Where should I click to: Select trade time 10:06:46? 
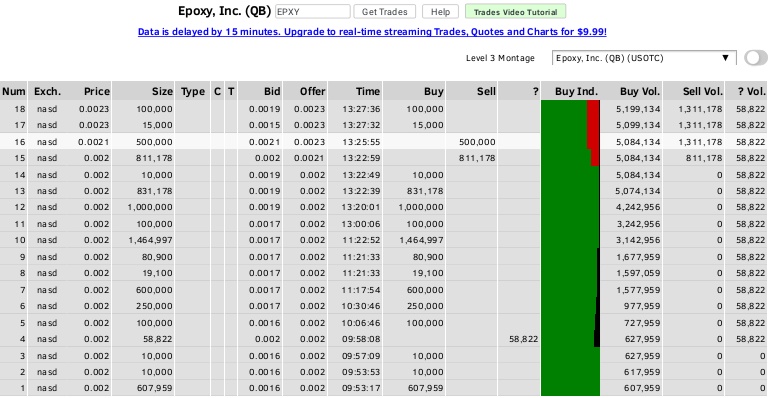click(x=361, y=323)
